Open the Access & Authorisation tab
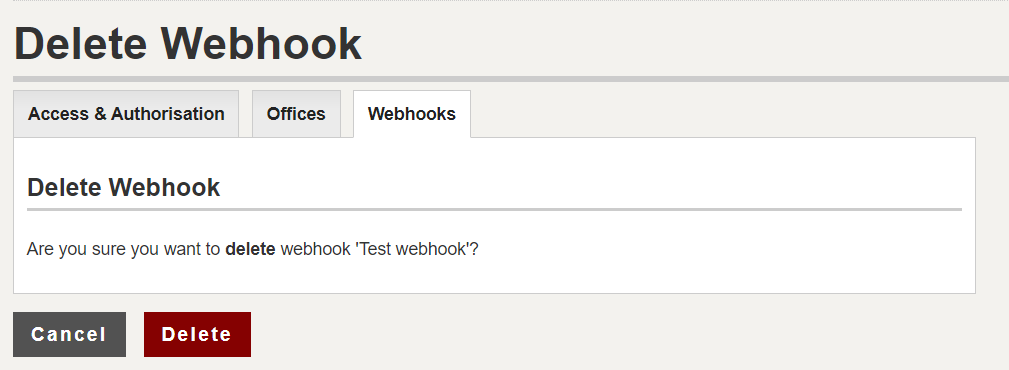Screen dimensions: 1009x370 pos(126,114)
